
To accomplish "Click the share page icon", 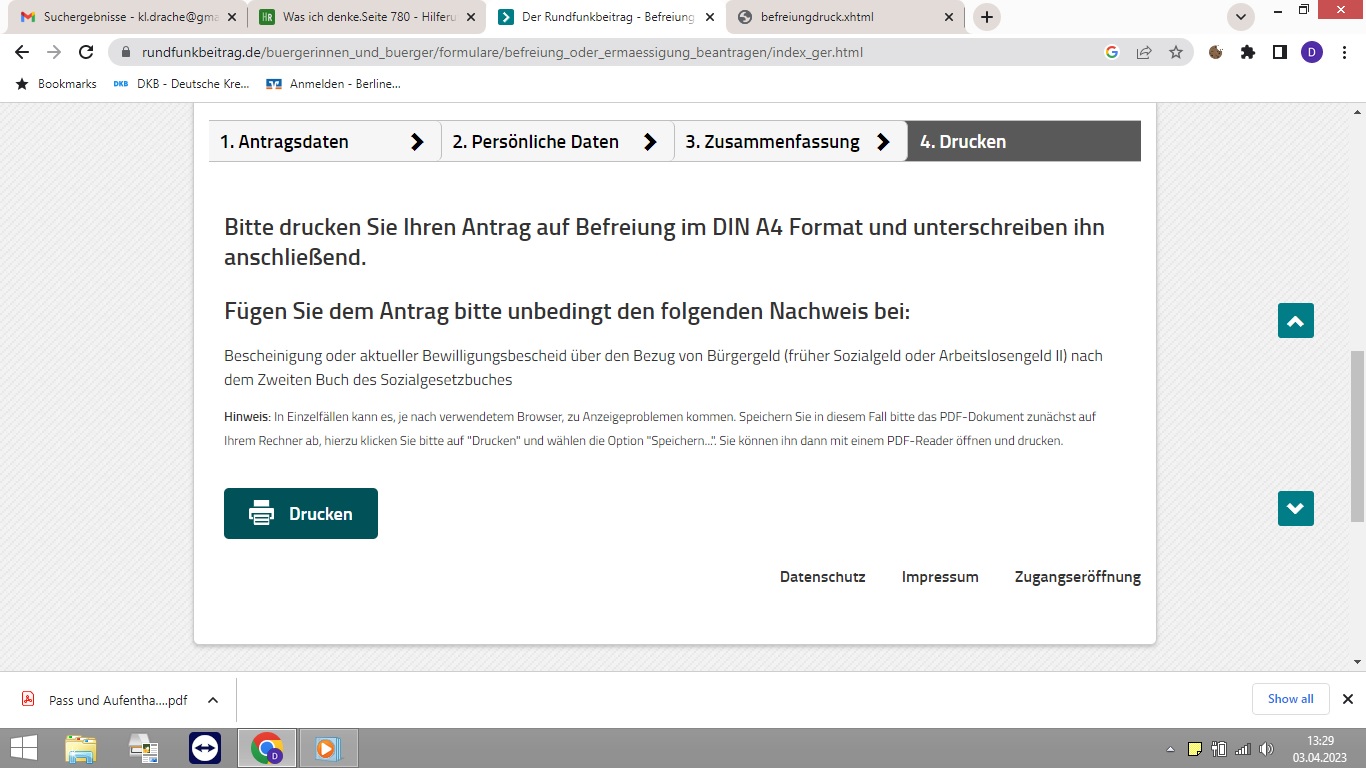I will click(x=1144, y=52).
